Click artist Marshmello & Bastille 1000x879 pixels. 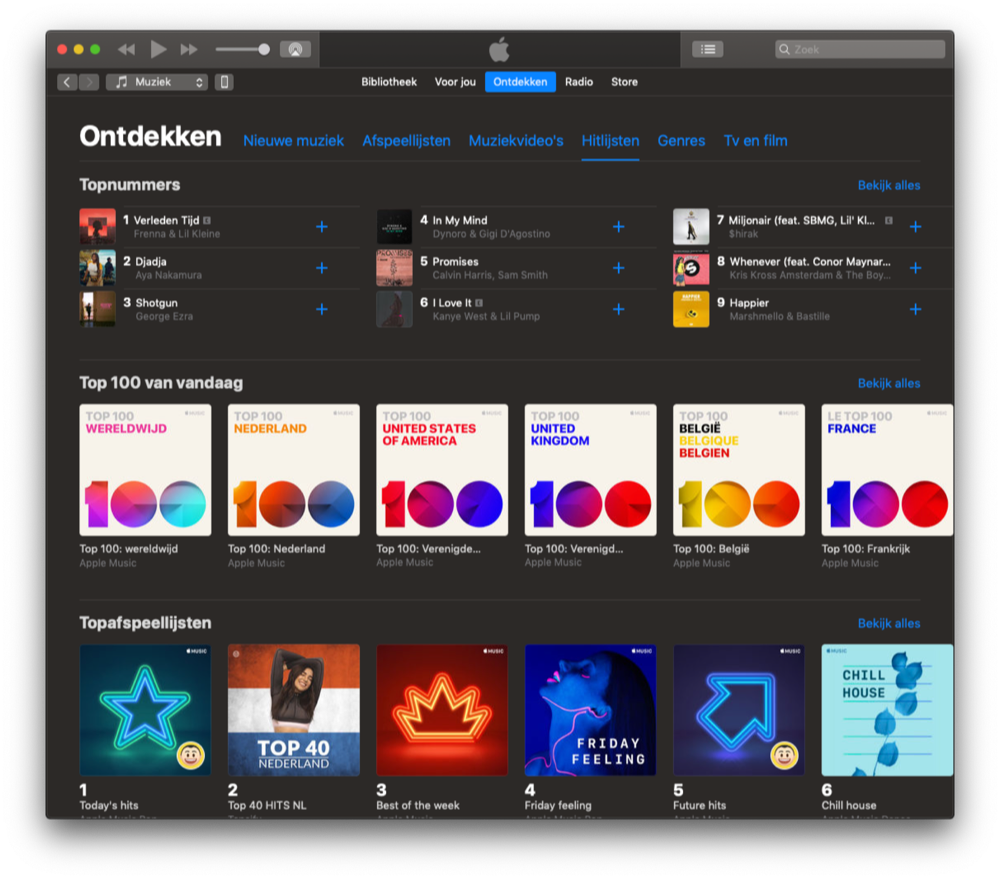pyautogui.click(x=779, y=316)
